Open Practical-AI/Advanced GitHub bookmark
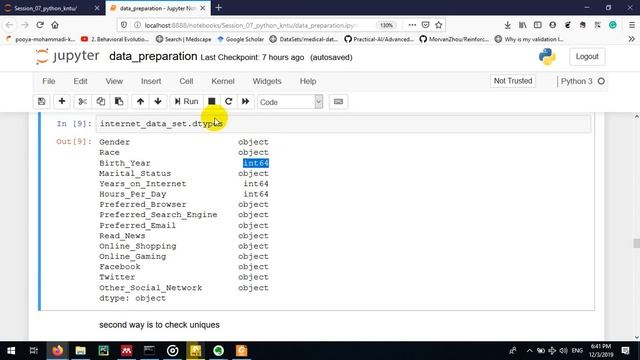This screenshot has width=640, height=360. pyautogui.click(x=379, y=39)
